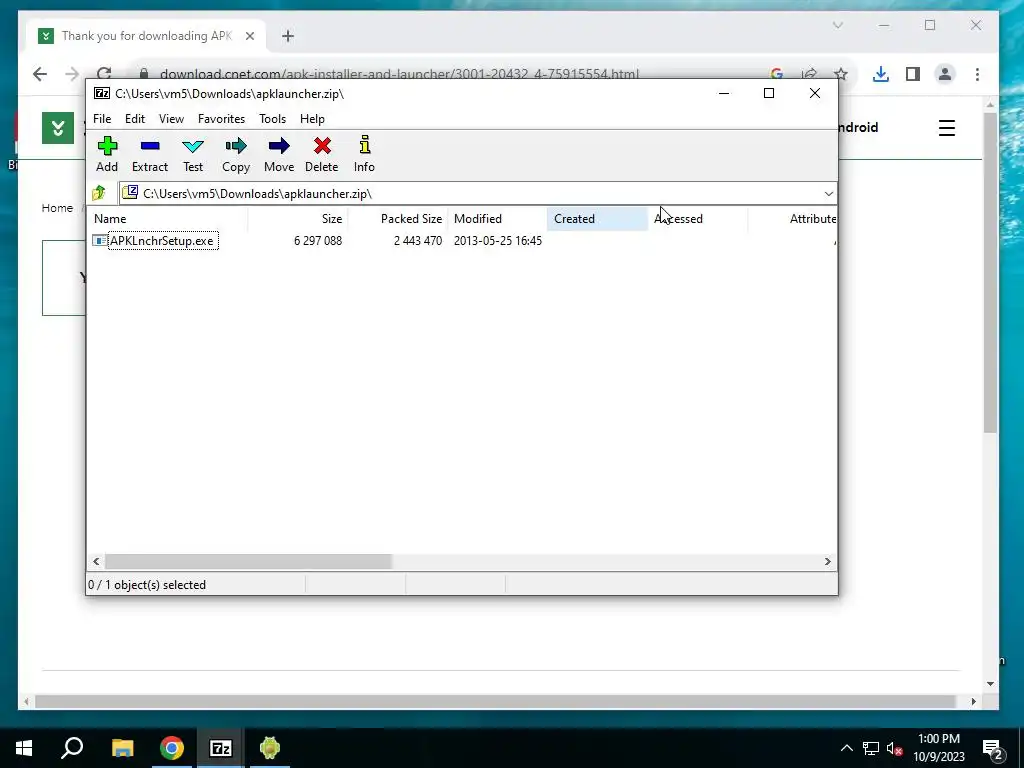Click the share page icon in Chrome
The image size is (1024, 768).
(809, 74)
